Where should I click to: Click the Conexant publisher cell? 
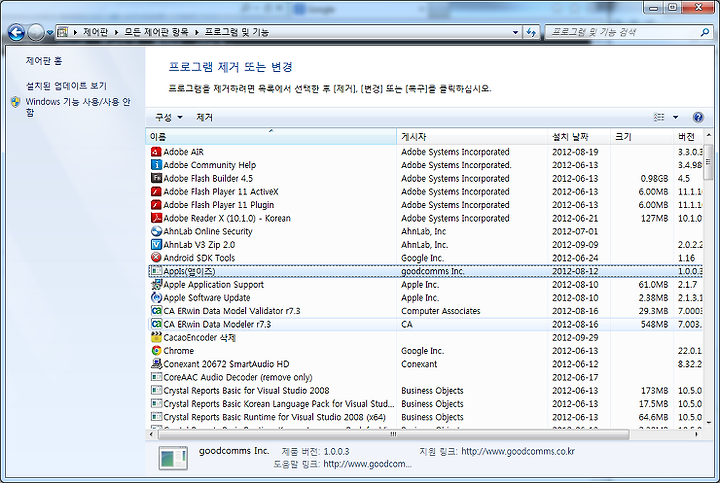[419, 364]
